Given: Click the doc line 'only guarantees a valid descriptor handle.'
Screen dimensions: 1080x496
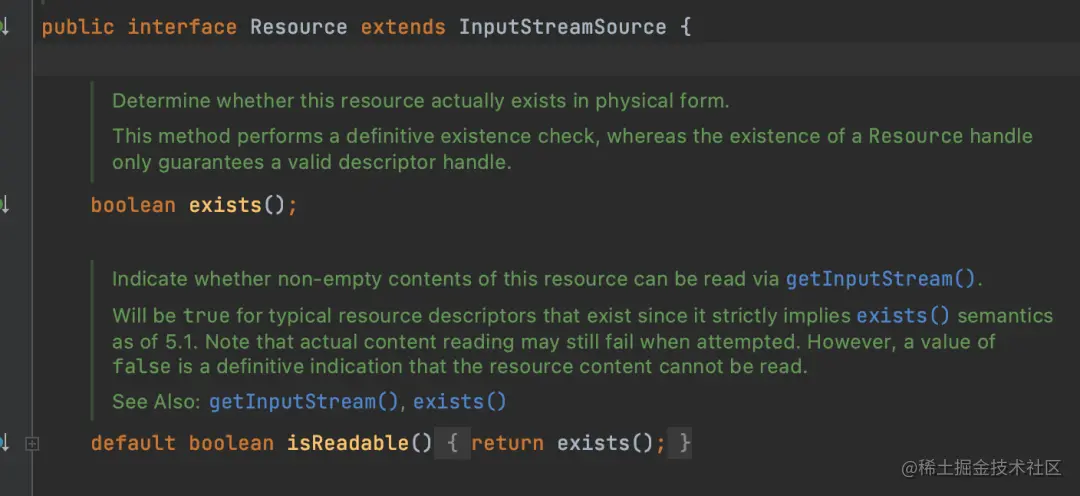Looking at the screenshot, I should point(312,163).
